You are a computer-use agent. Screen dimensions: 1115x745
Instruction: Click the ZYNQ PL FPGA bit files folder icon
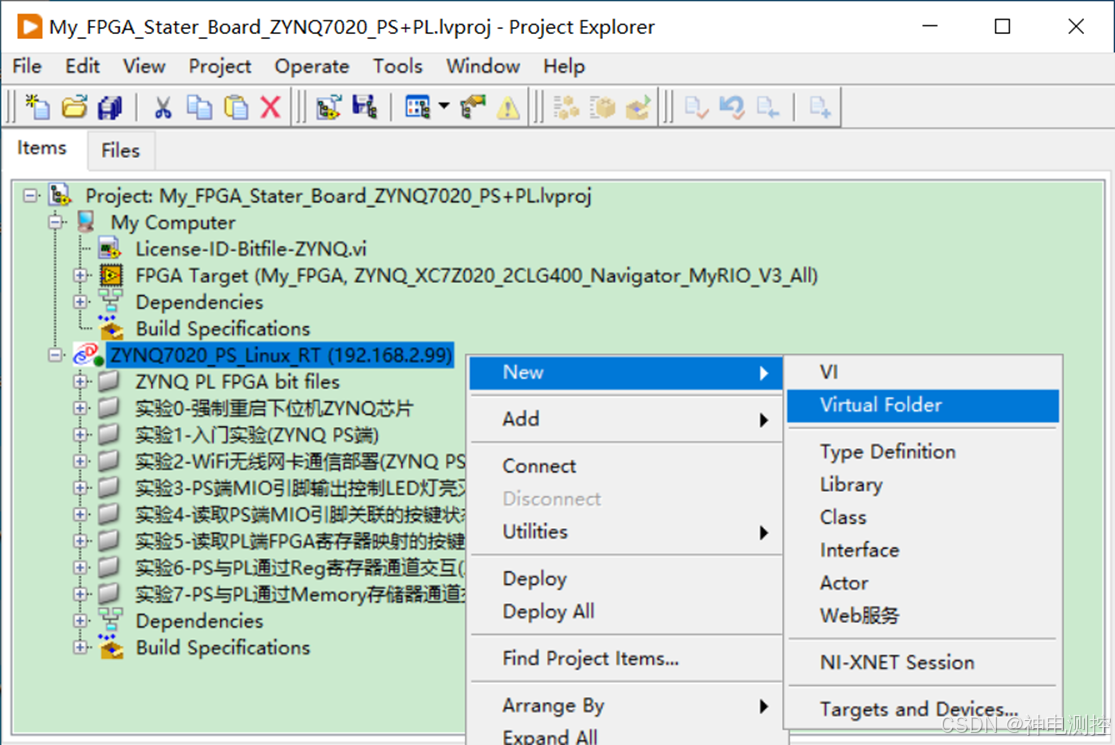(x=109, y=381)
